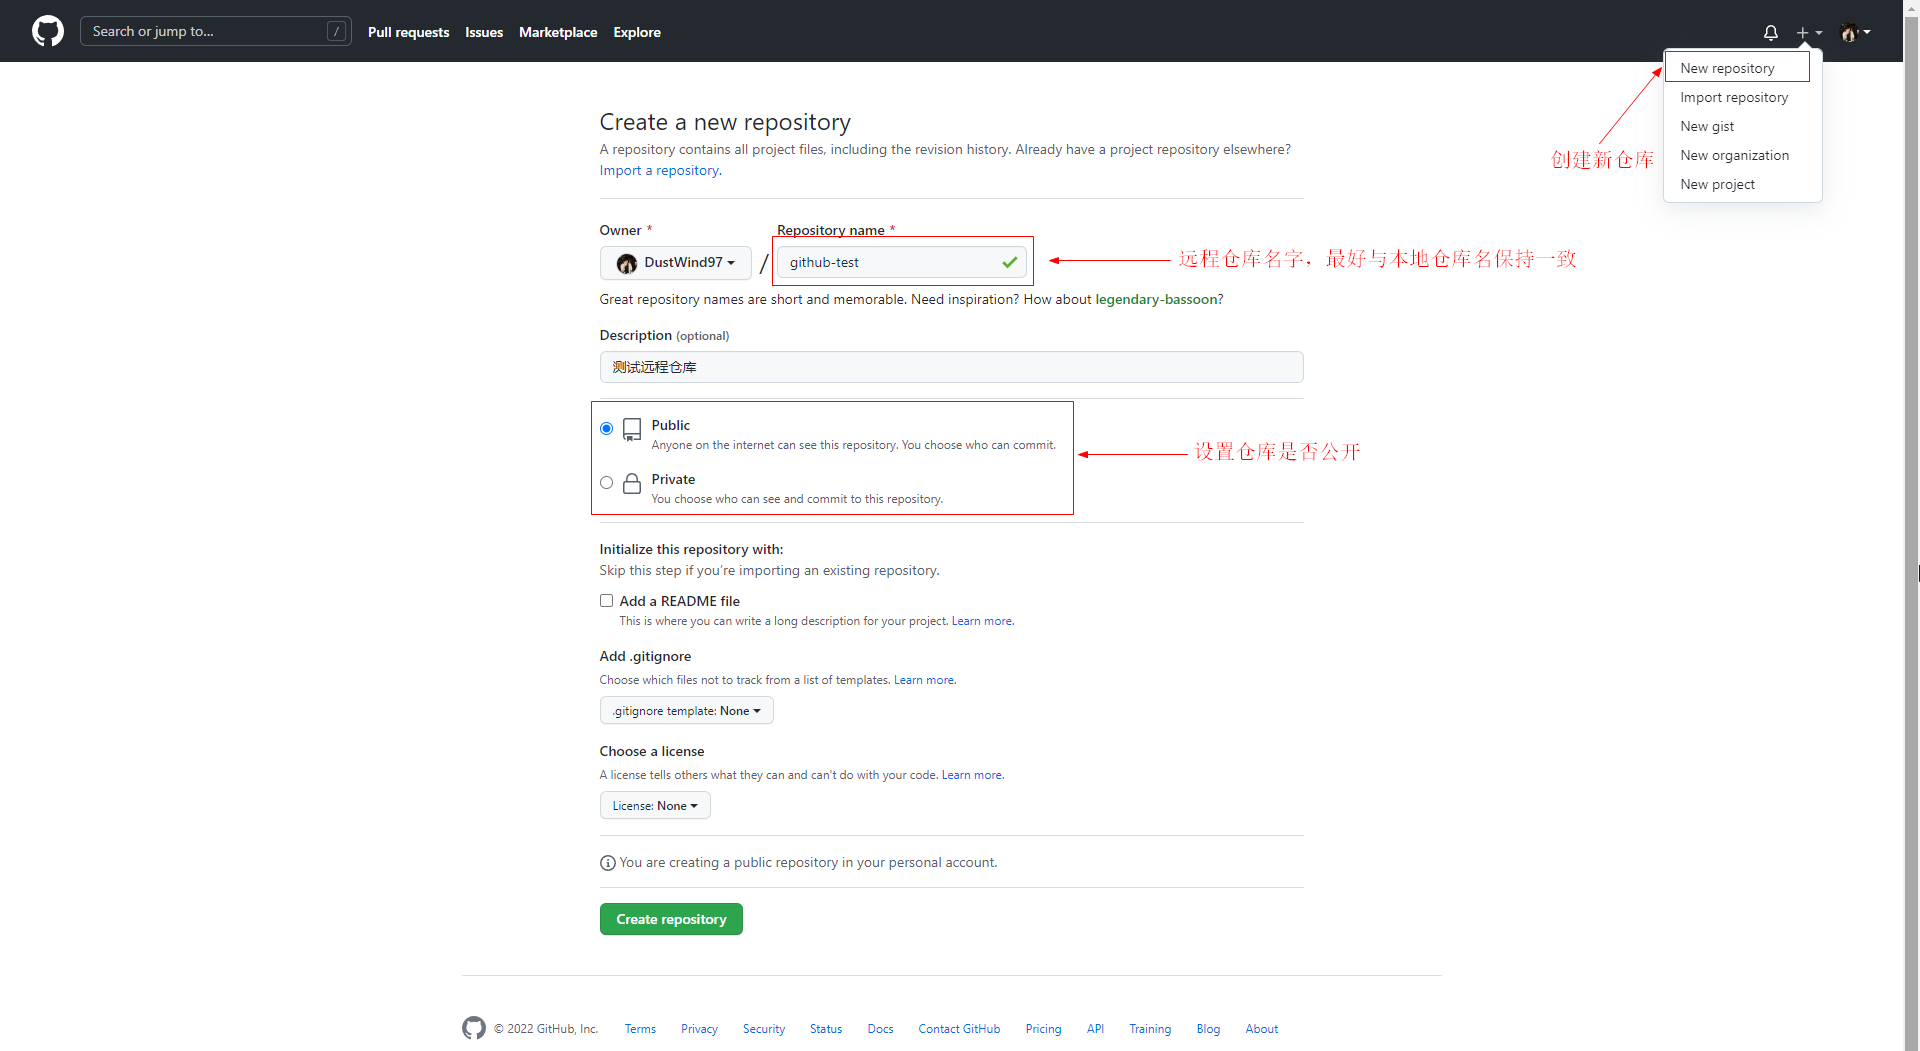This screenshot has width=1920, height=1051.
Task: Open the Owner DustWind97 dropdown
Action: (675, 263)
